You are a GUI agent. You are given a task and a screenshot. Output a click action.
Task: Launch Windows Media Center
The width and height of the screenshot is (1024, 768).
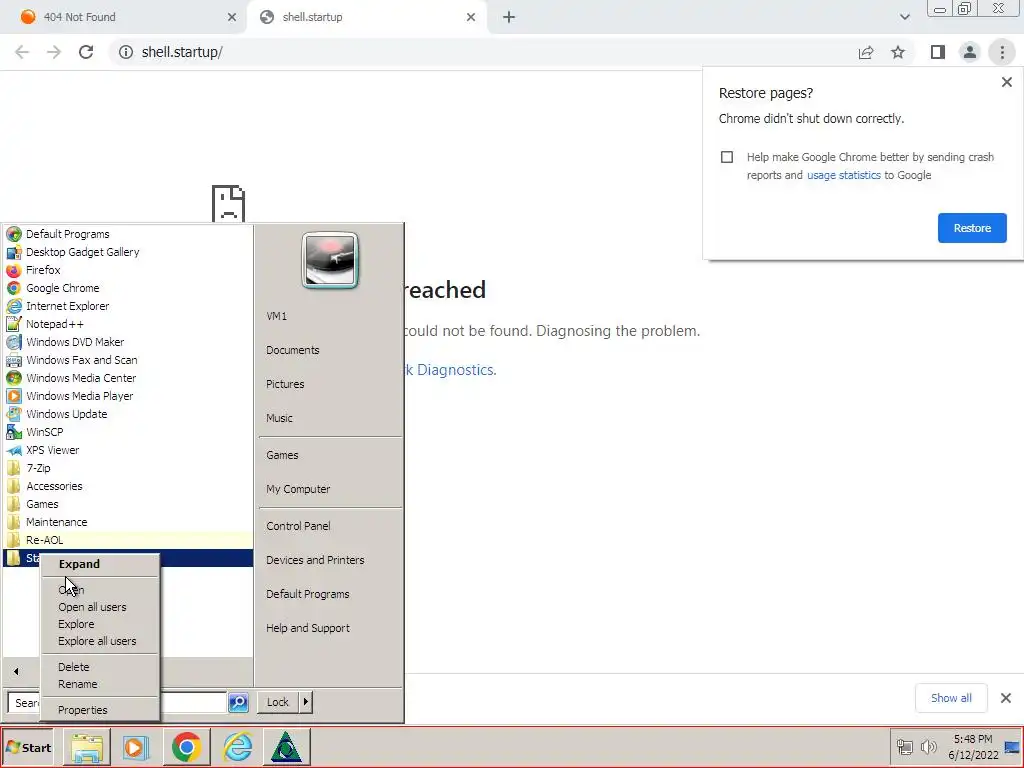point(128,378)
